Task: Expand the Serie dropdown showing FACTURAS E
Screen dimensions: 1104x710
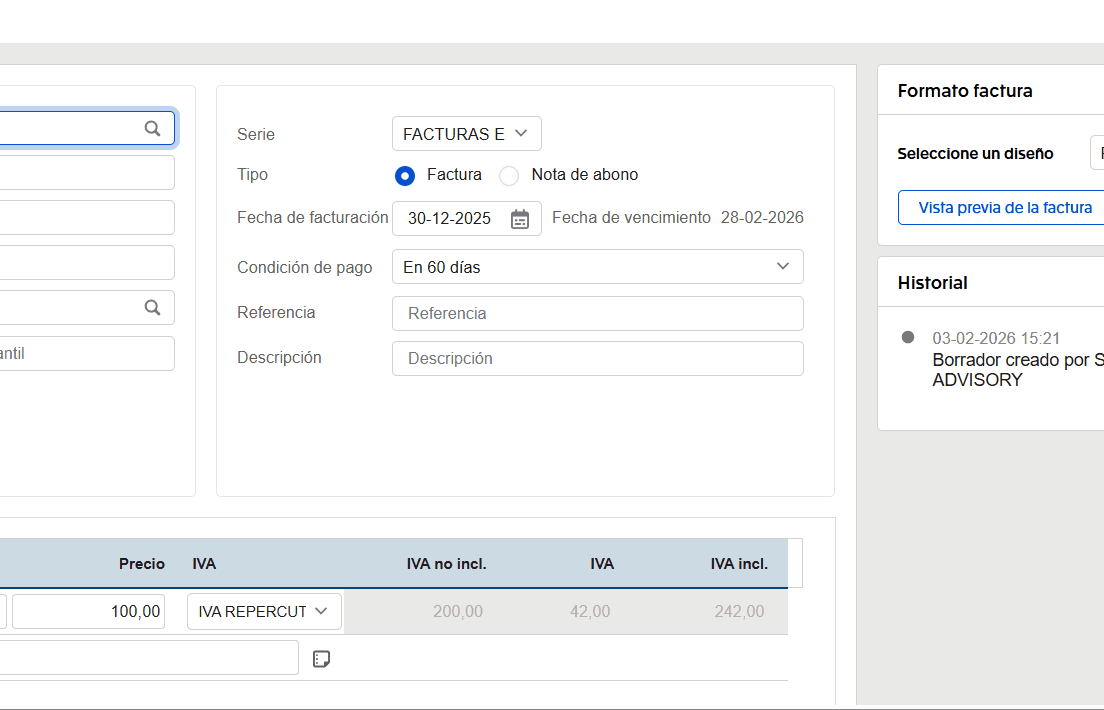Action: click(466, 134)
